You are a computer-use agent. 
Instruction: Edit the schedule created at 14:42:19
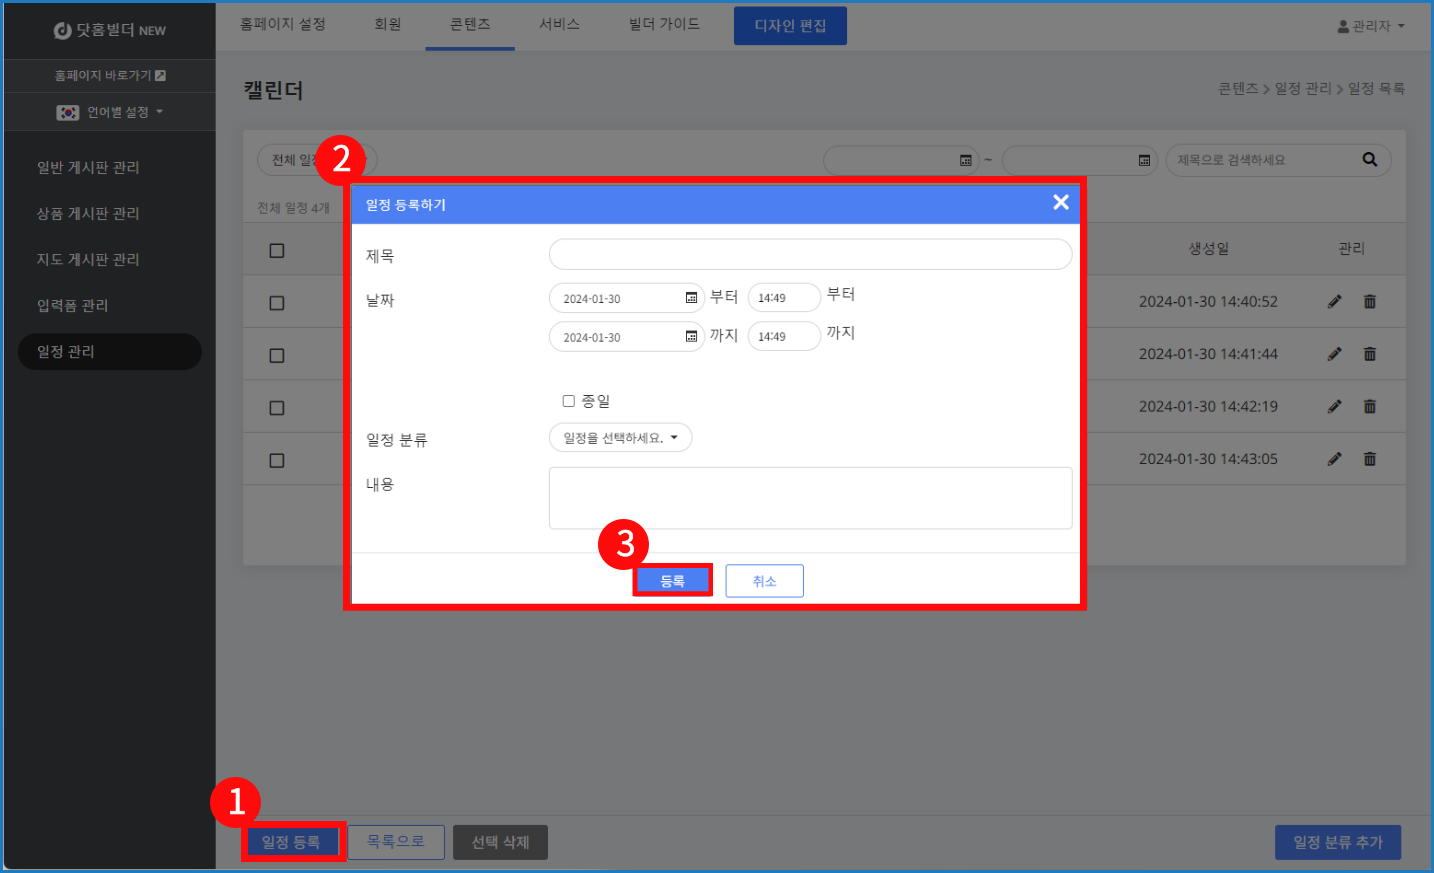[1334, 407]
